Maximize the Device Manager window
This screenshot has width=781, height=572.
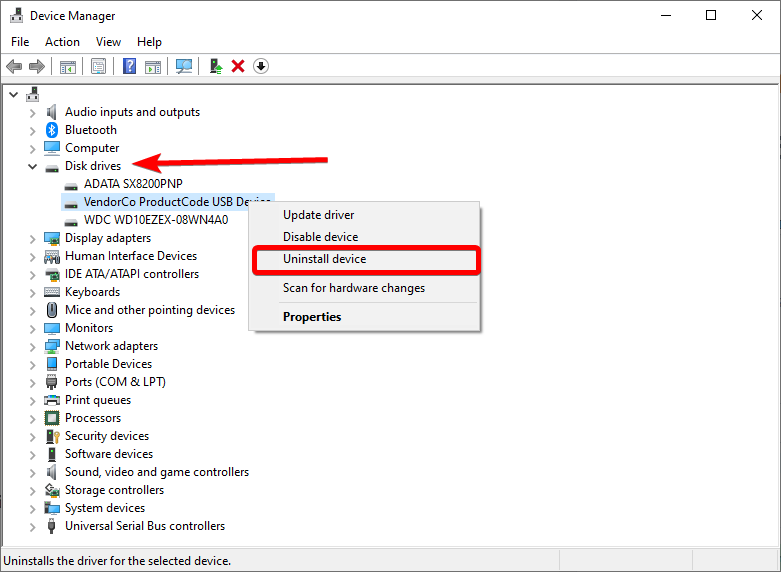(711, 15)
